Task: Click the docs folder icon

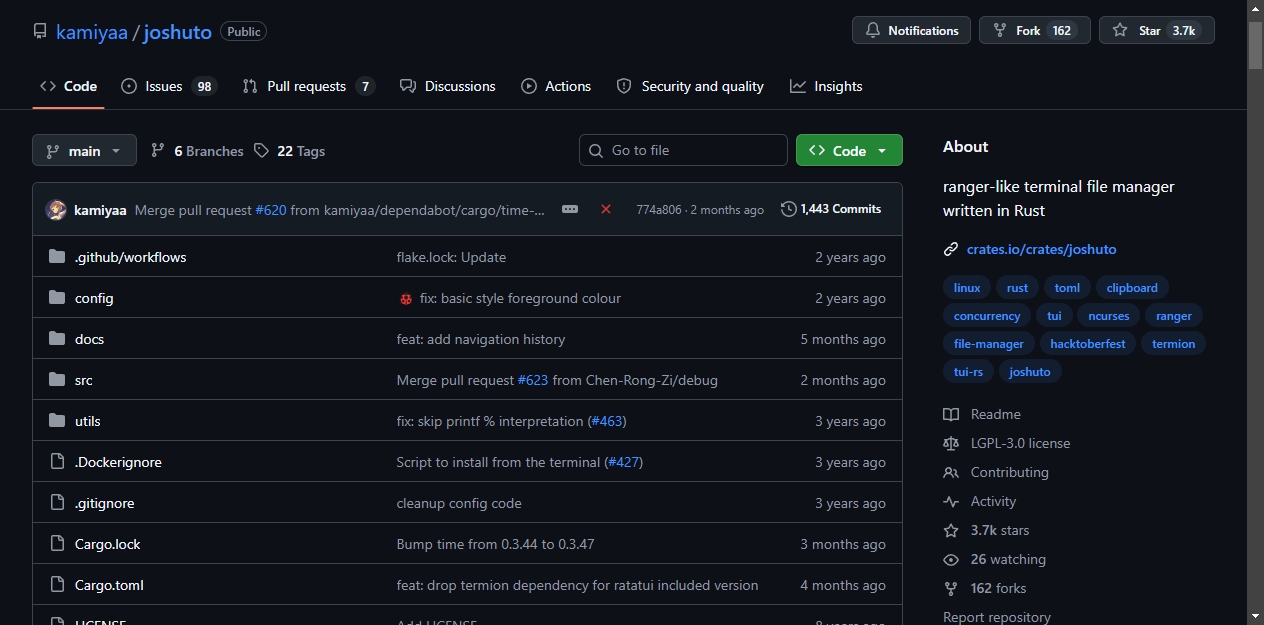Action: (x=57, y=339)
